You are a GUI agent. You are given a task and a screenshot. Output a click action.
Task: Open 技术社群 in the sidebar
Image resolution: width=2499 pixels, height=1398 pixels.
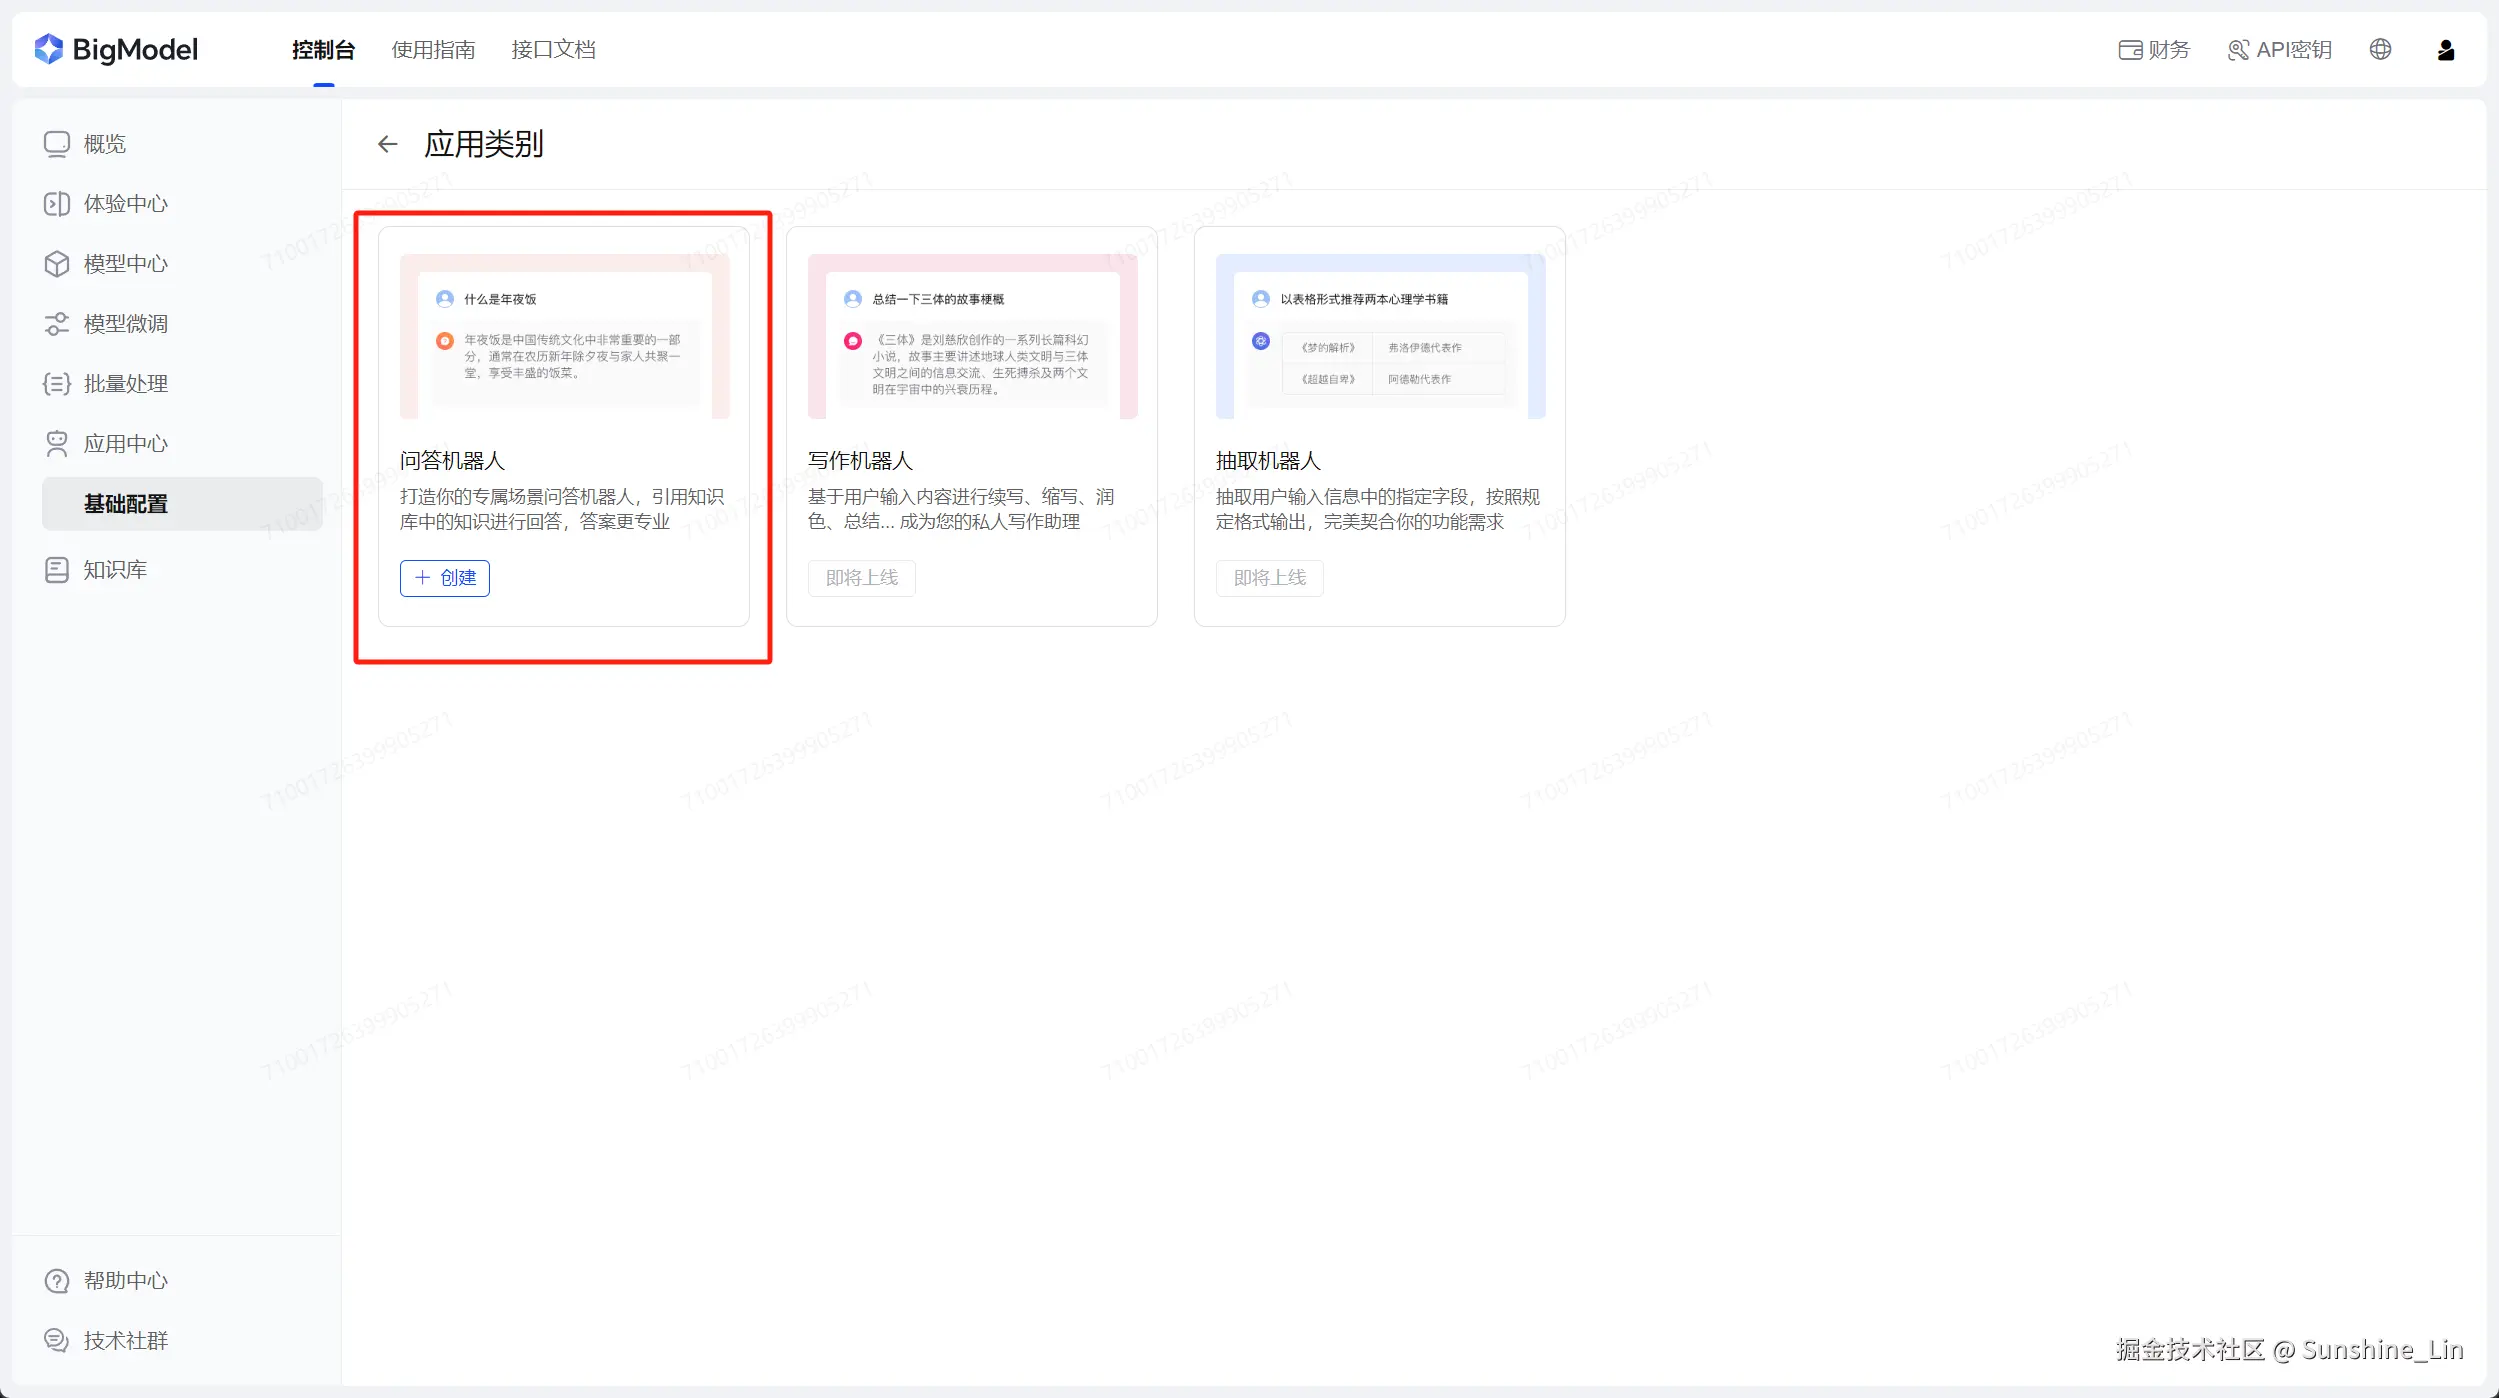(125, 1341)
